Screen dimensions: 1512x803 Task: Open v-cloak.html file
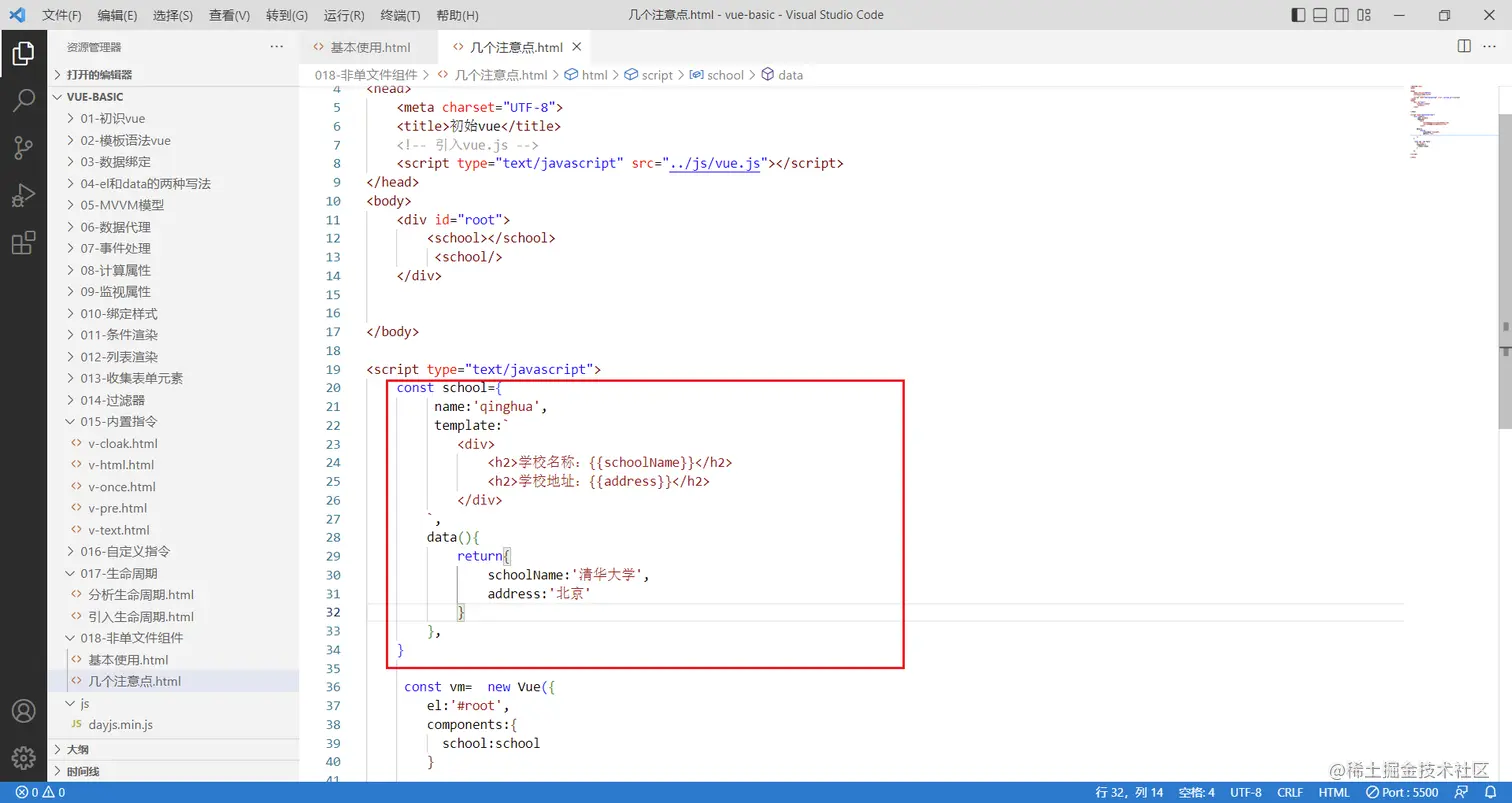click(x=173, y=443)
